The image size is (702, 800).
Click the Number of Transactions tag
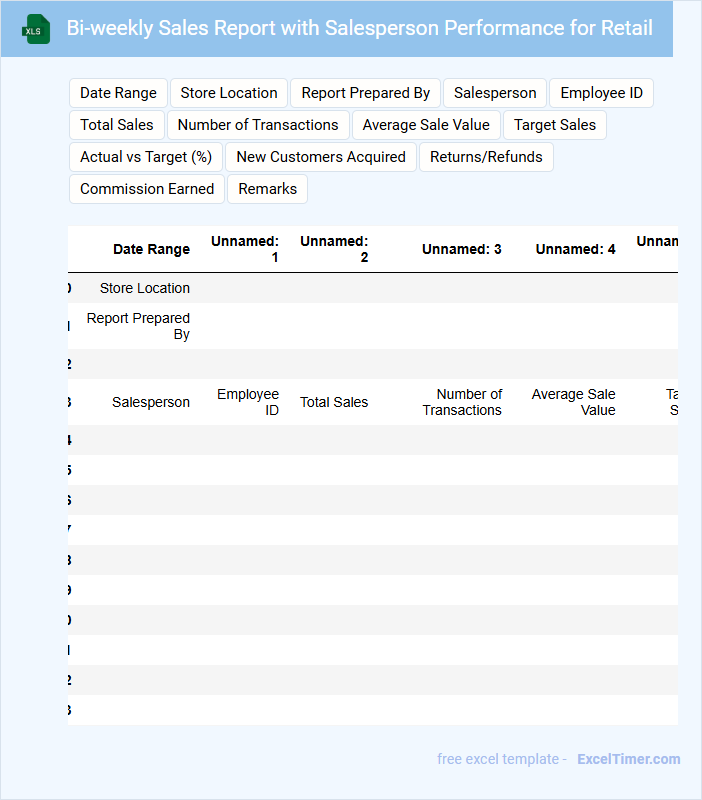point(258,125)
